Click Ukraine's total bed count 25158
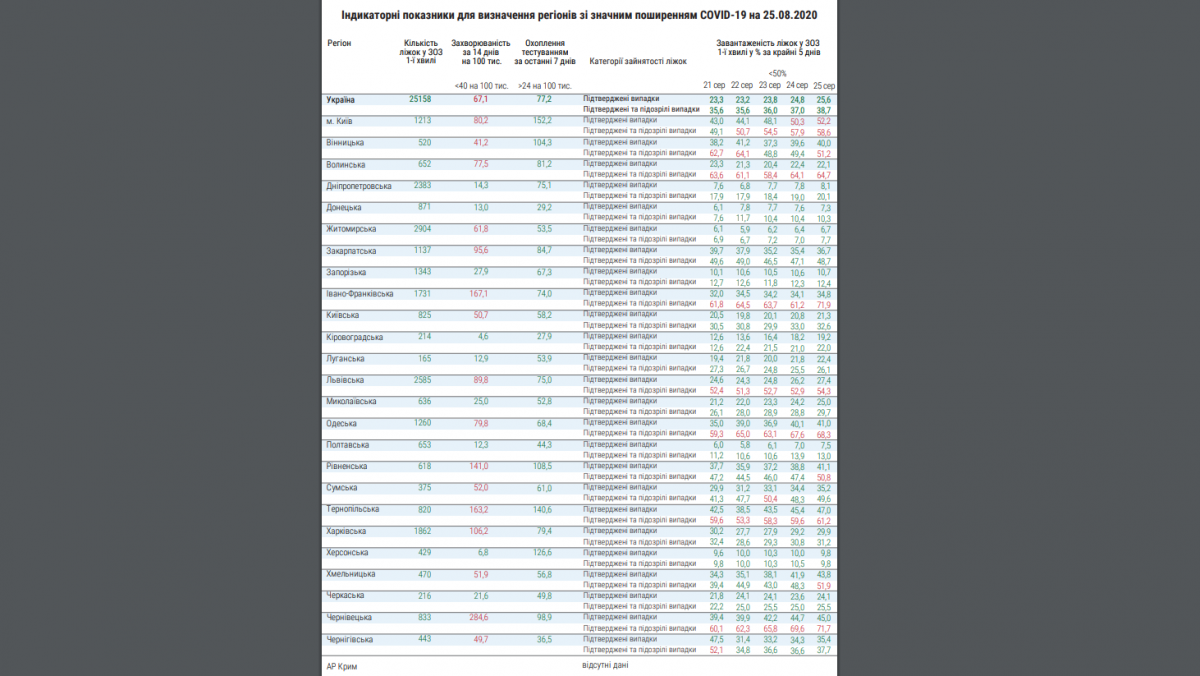1200x676 pixels. tap(420, 100)
